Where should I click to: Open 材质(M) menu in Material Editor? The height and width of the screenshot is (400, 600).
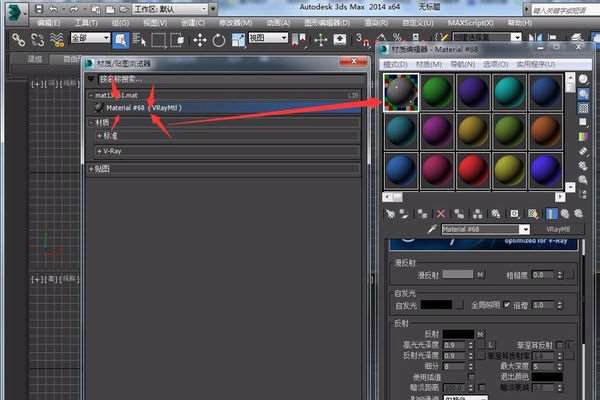point(429,64)
